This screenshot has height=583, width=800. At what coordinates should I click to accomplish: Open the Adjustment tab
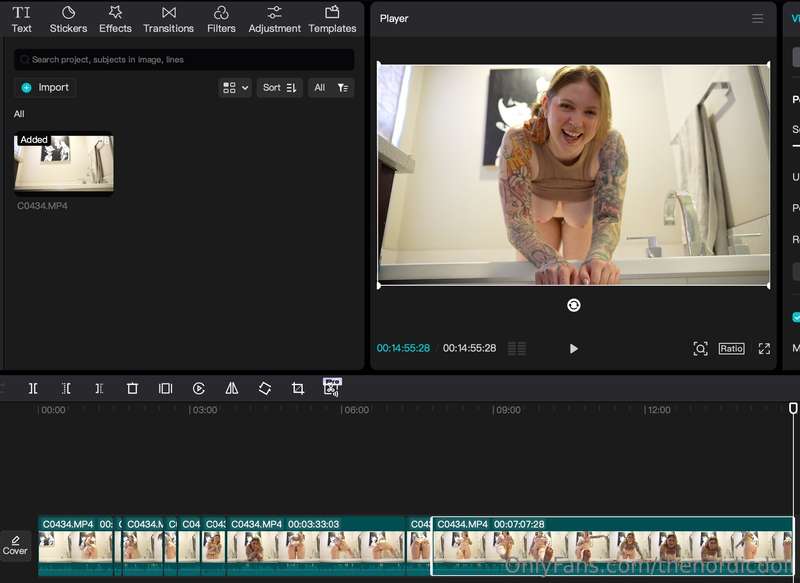274,19
